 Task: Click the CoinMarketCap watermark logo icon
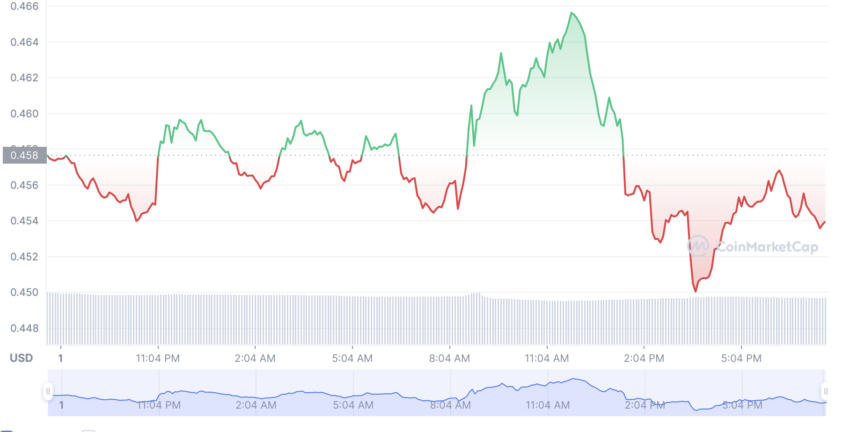(x=698, y=246)
